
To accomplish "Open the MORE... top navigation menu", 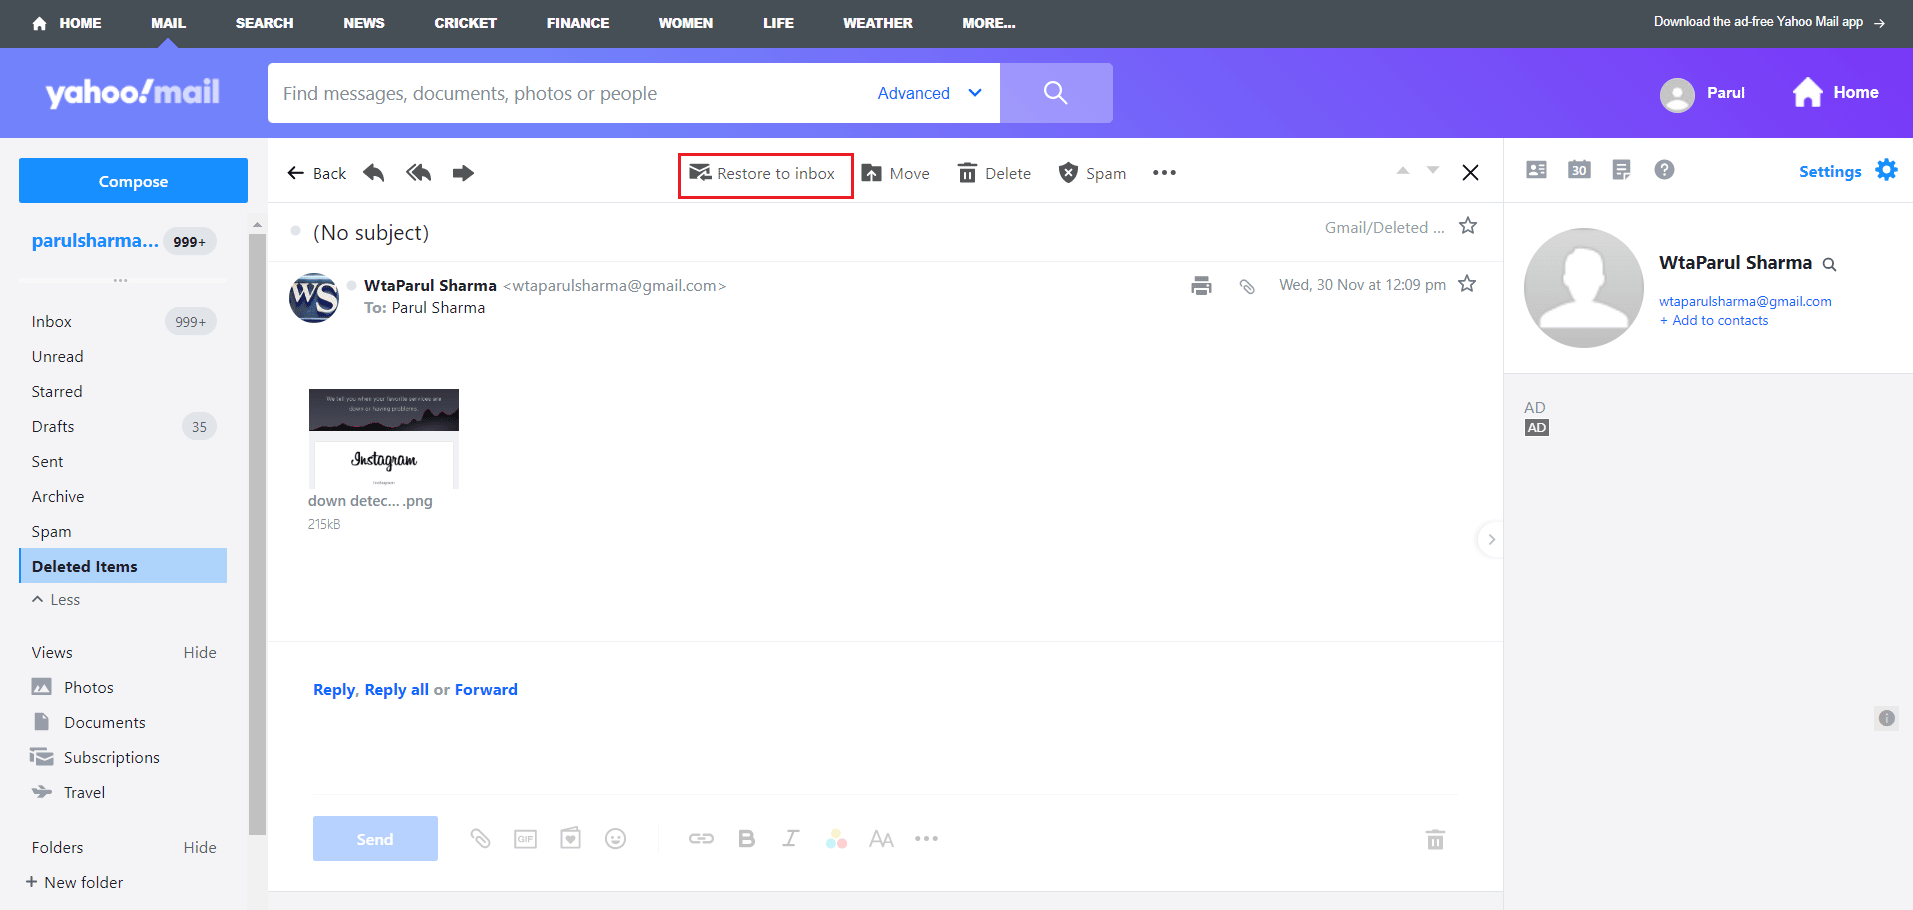I will tap(989, 23).
